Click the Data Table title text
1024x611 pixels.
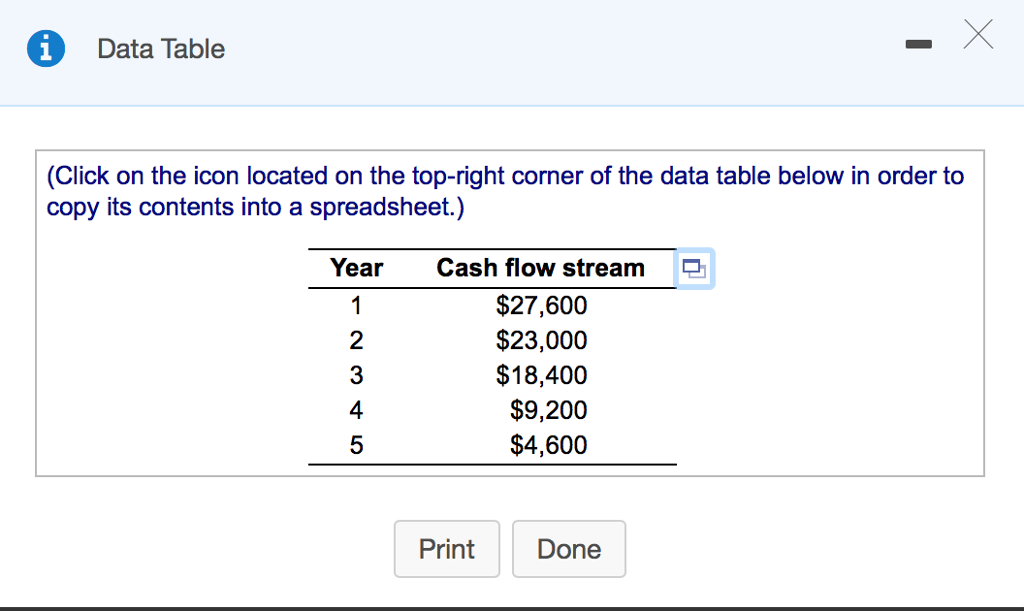point(161,49)
